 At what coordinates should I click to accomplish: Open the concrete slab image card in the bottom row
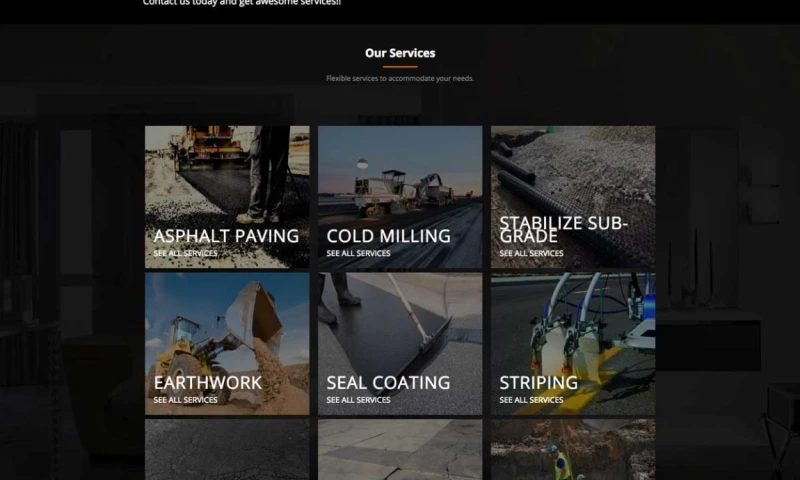[x=400, y=449]
